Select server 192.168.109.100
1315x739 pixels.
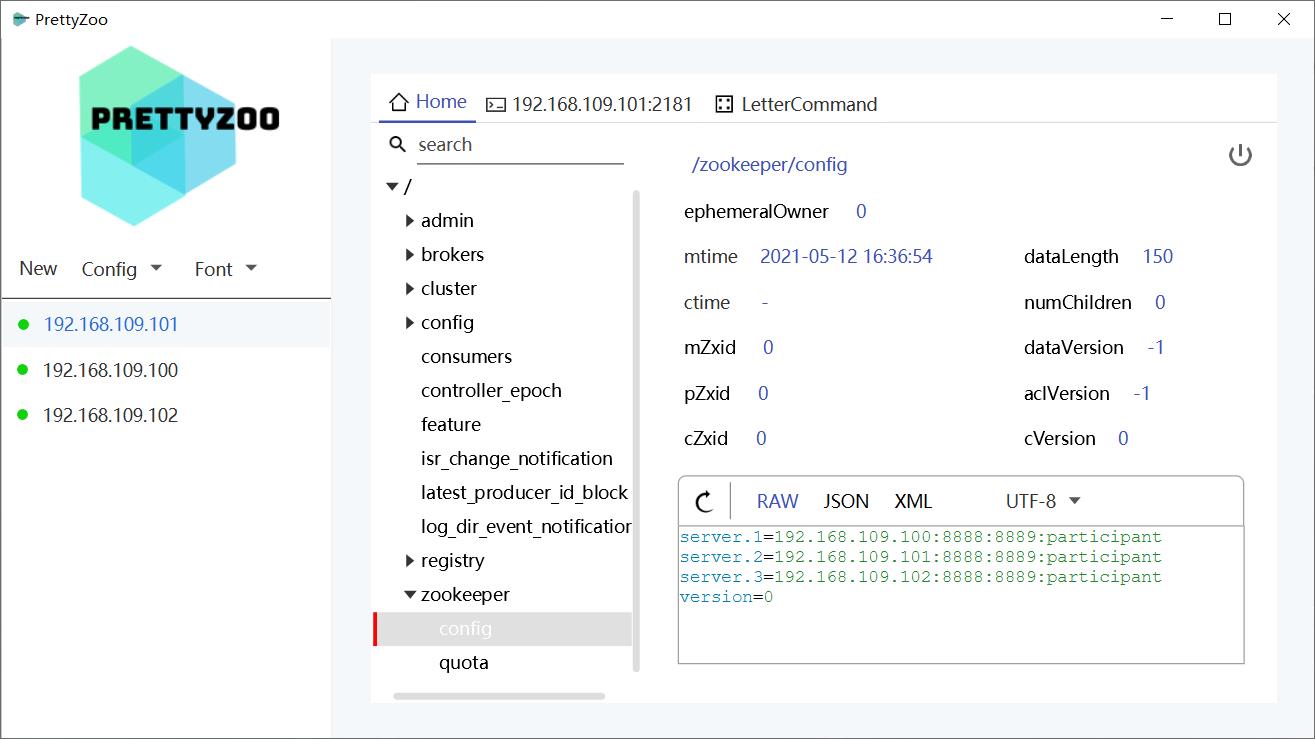[x=166, y=370]
